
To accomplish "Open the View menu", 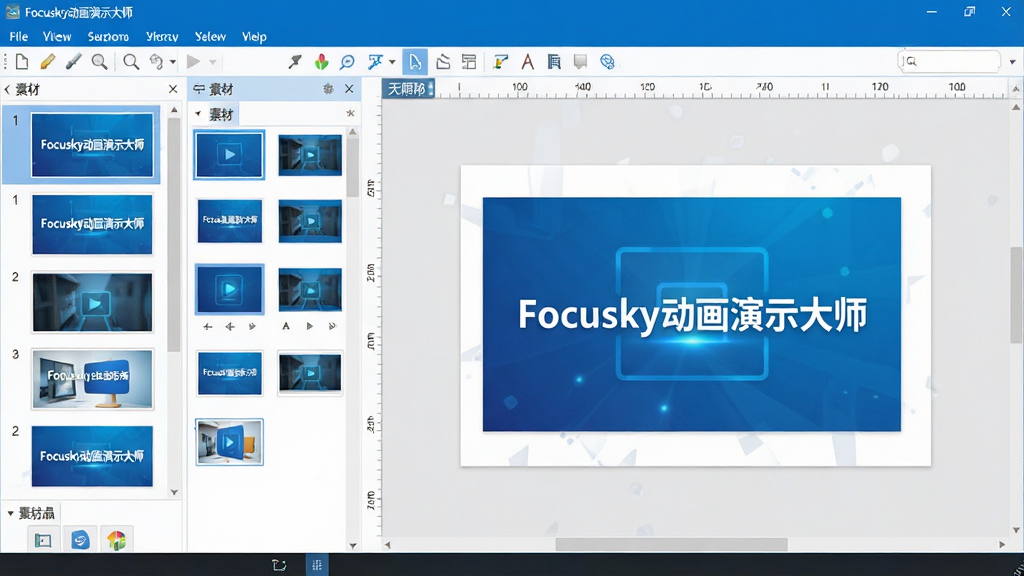I will (x=57, y=37).
